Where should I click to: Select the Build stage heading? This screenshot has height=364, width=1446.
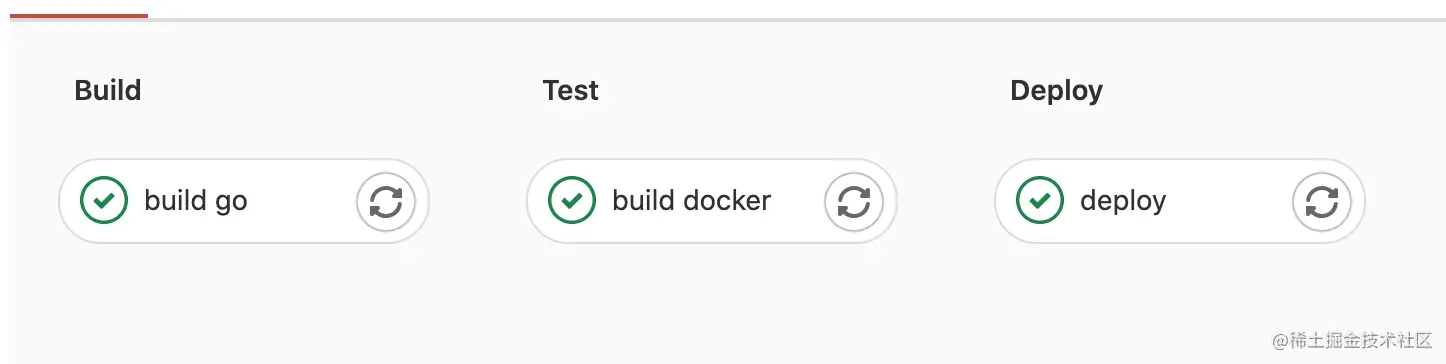(x=108, y=90)
